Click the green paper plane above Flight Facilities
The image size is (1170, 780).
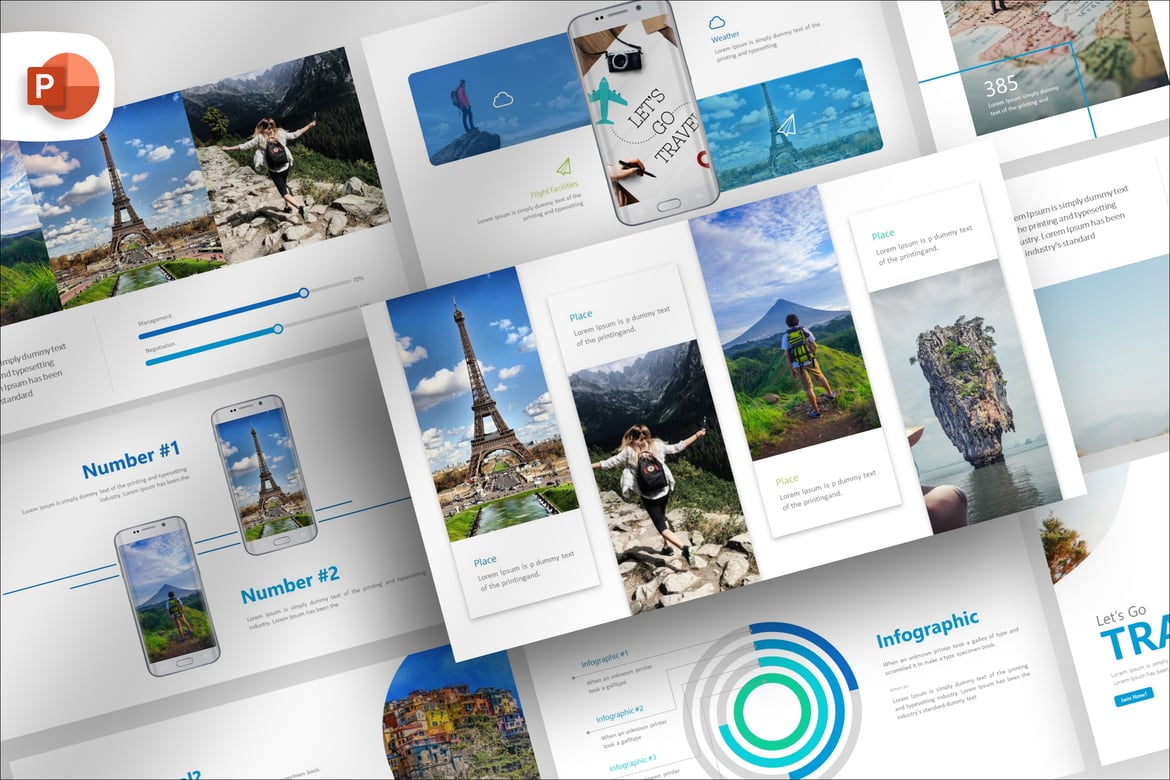click(564, 166)
